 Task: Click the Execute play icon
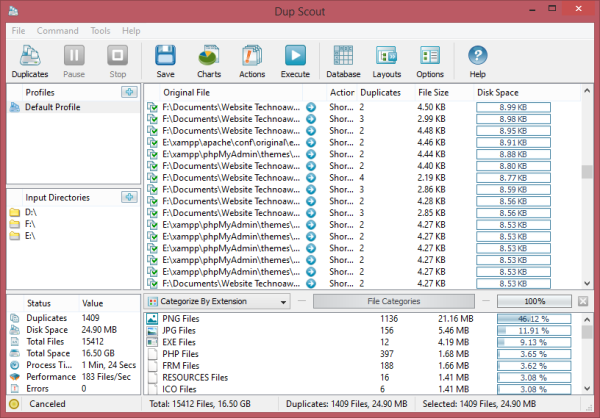pyautogui.click(x=295, y=56)
